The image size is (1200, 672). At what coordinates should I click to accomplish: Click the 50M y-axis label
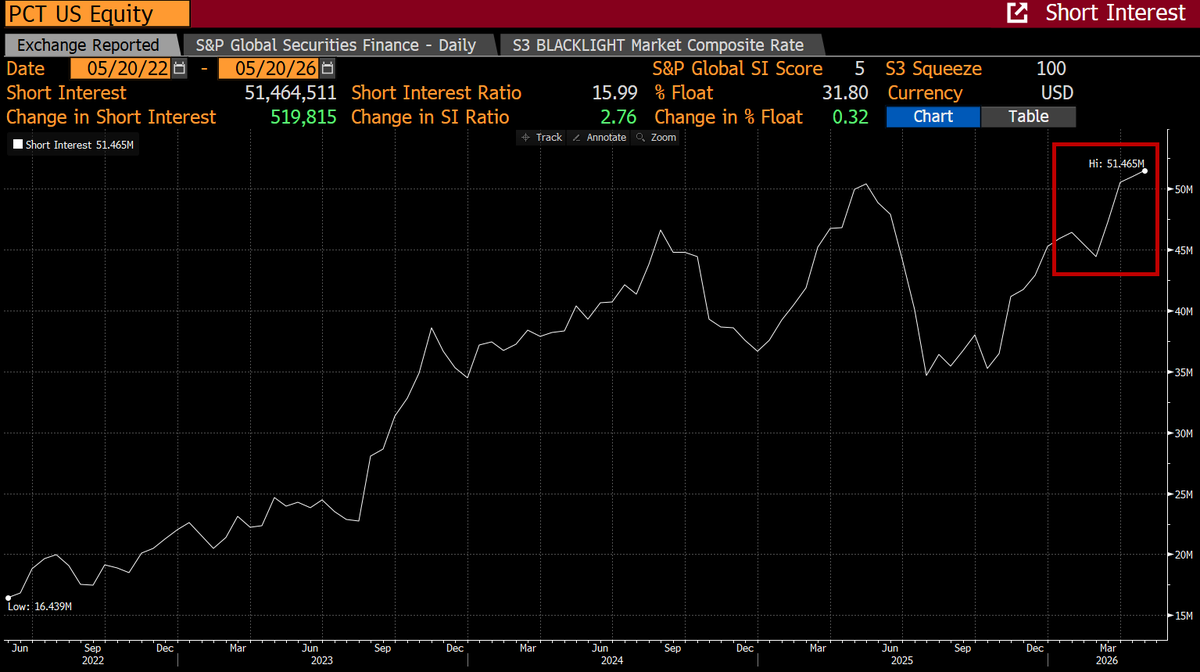click(x=1185, y=189)
